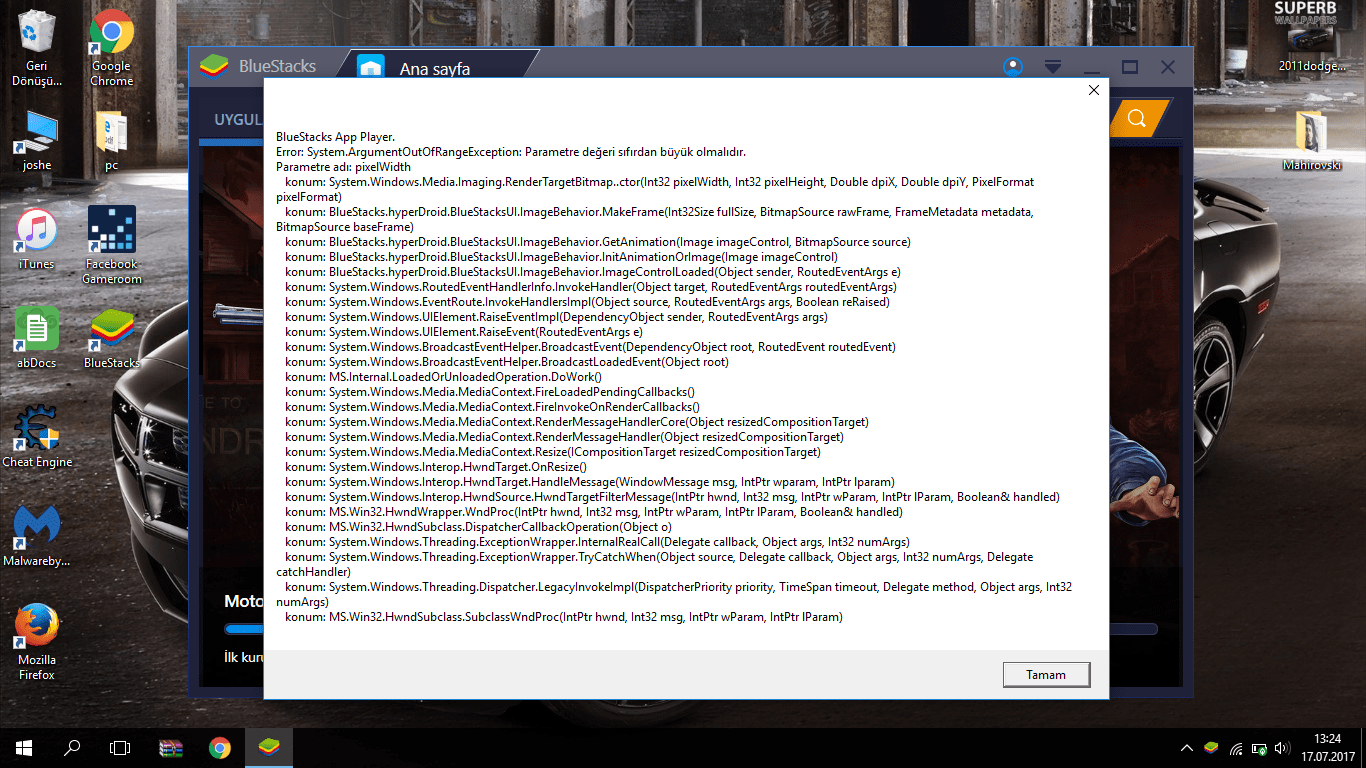Open the Windows Start menu

(x=24, y=747)
